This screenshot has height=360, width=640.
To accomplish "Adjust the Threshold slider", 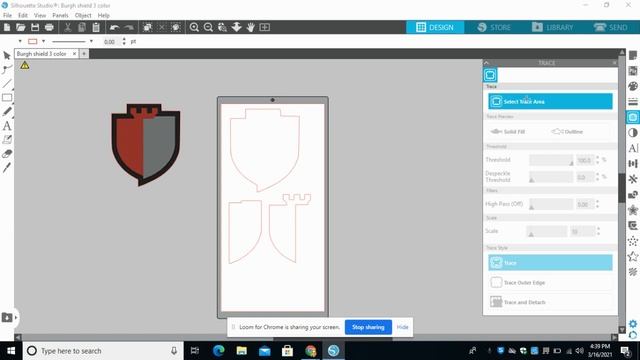I will (551, 160).
